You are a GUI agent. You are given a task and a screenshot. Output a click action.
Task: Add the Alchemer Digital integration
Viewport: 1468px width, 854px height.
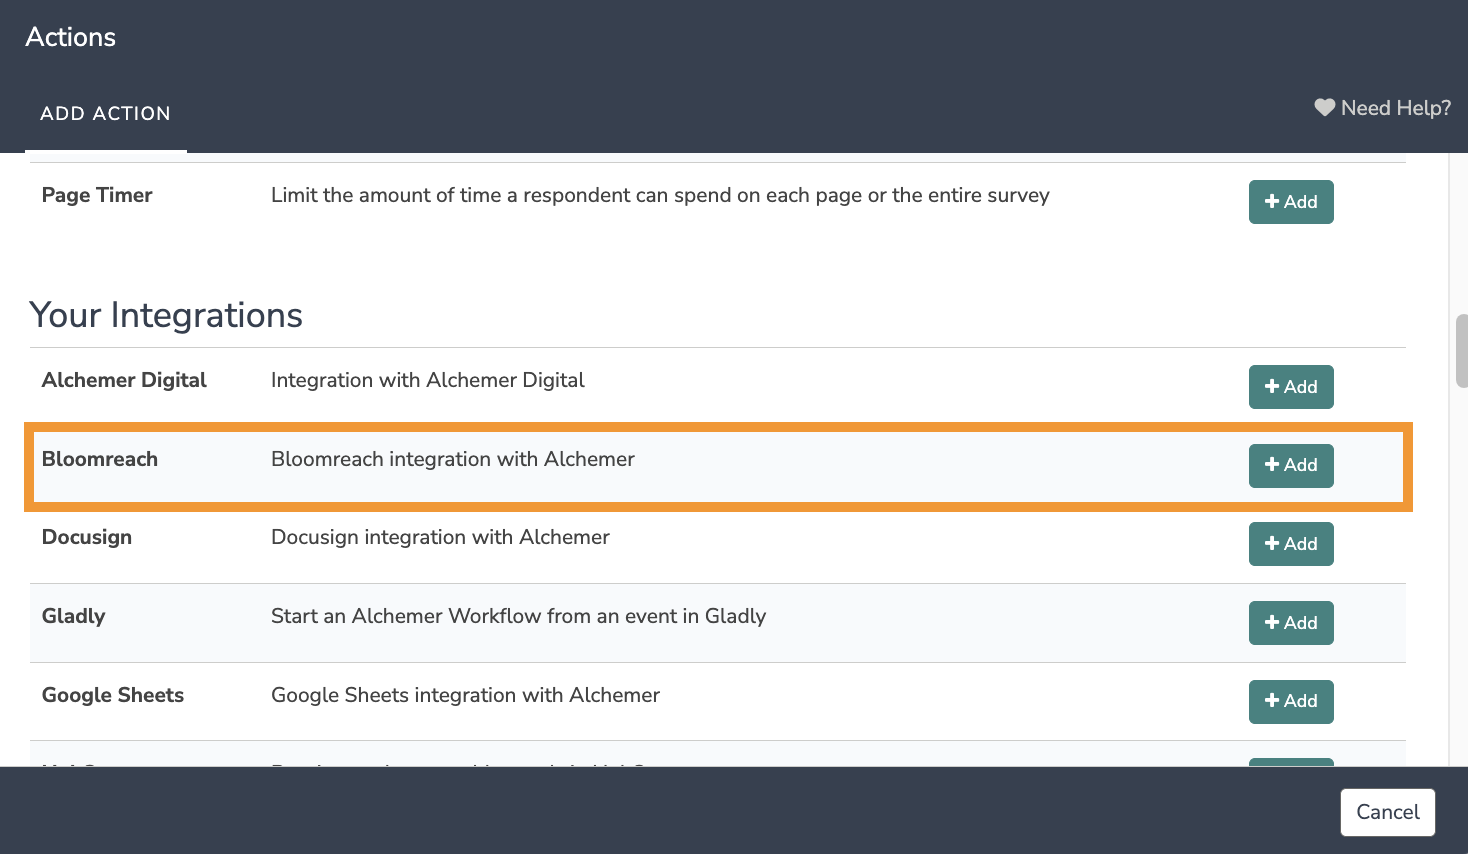pos(1290,387)
